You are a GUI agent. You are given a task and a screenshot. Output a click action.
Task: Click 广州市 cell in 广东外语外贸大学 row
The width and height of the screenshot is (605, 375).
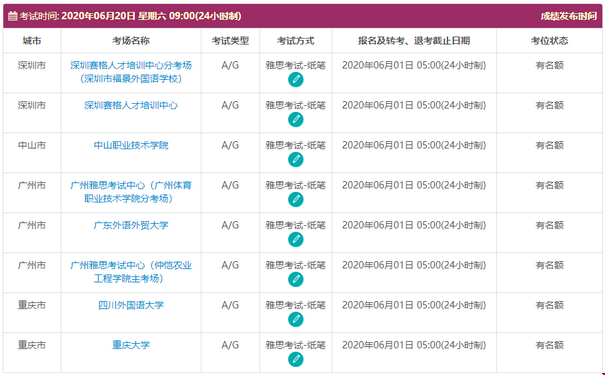(x=32, y=225)
